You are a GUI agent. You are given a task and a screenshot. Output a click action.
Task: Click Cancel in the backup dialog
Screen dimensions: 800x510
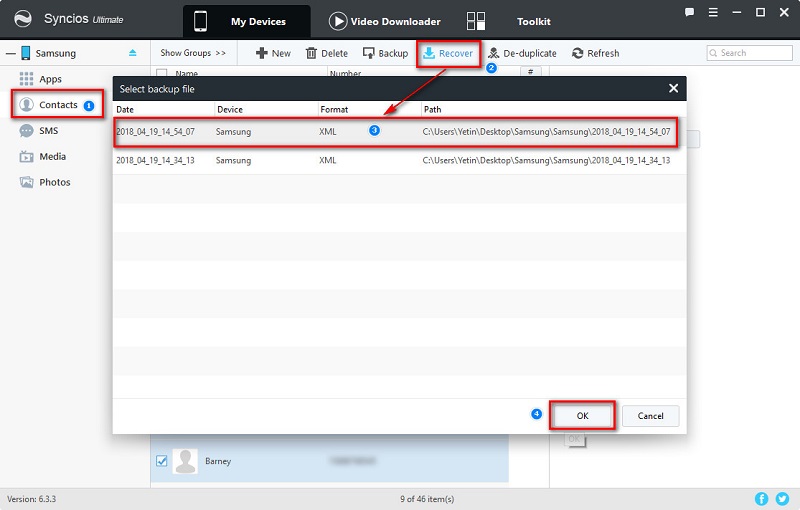click(x=651, y=416)
